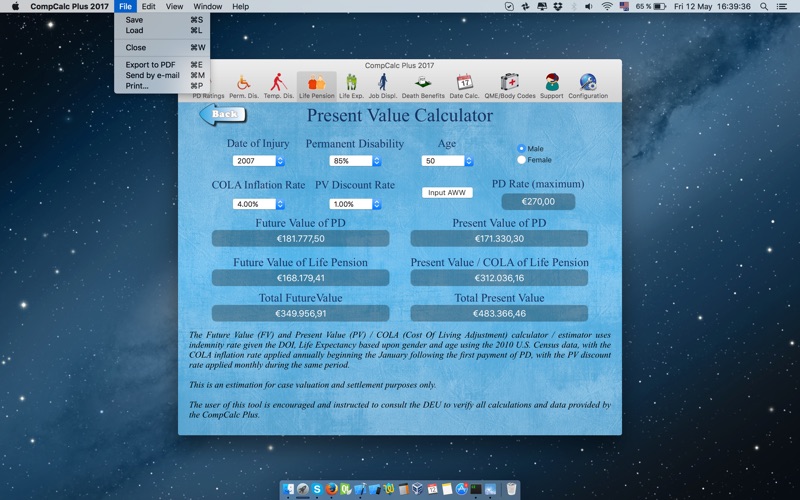Viewport: 800px width, 500px height.
Task: Open Skype from the Dock
Action: pos(317,489)
